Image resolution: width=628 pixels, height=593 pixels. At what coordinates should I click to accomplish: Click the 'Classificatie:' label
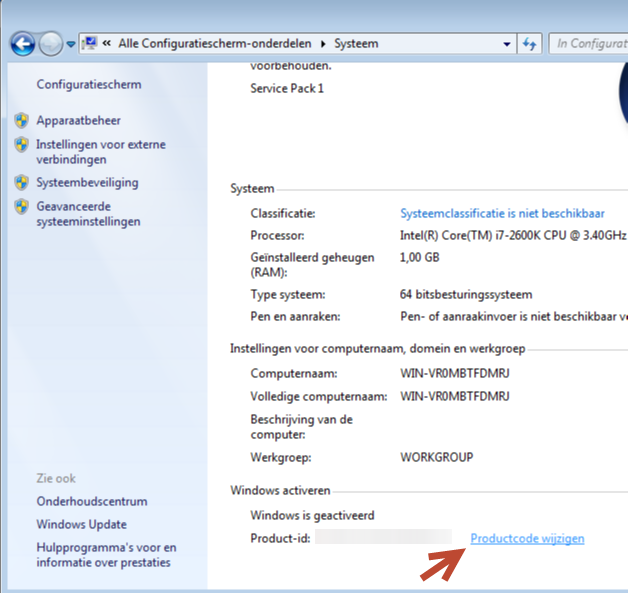(x=283, y=213)
